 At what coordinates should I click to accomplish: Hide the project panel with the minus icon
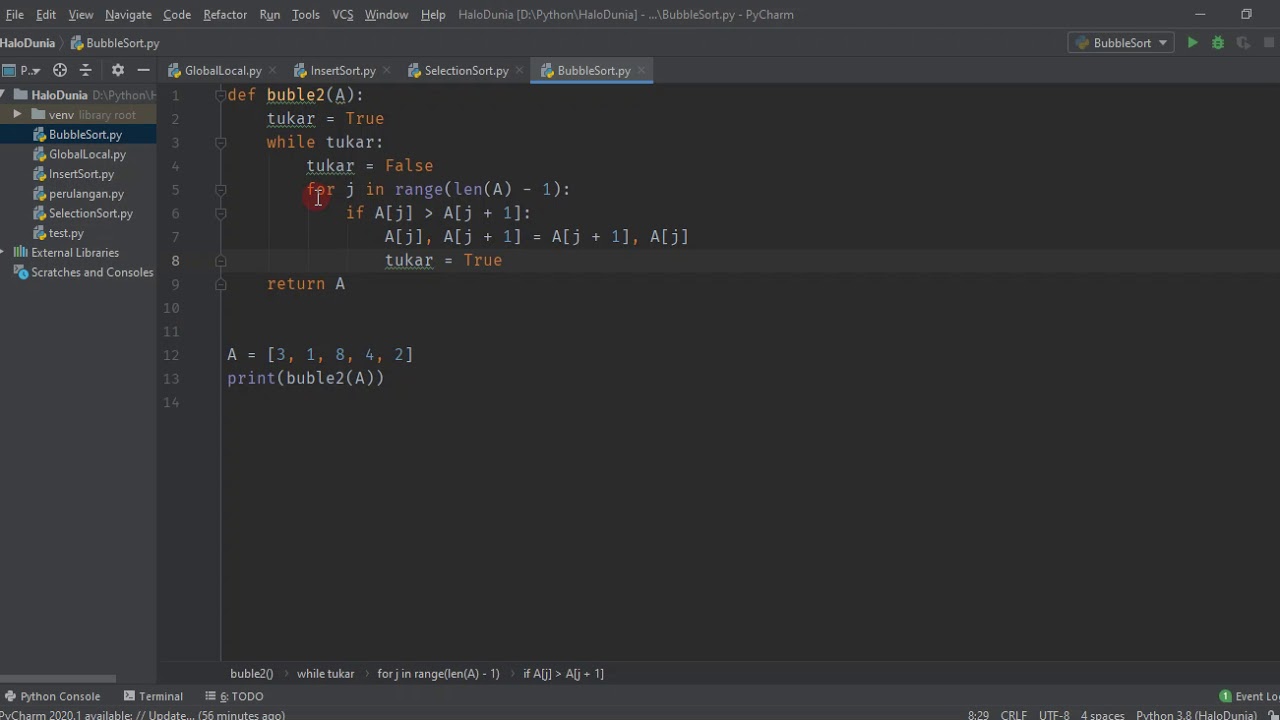[143, 70]
